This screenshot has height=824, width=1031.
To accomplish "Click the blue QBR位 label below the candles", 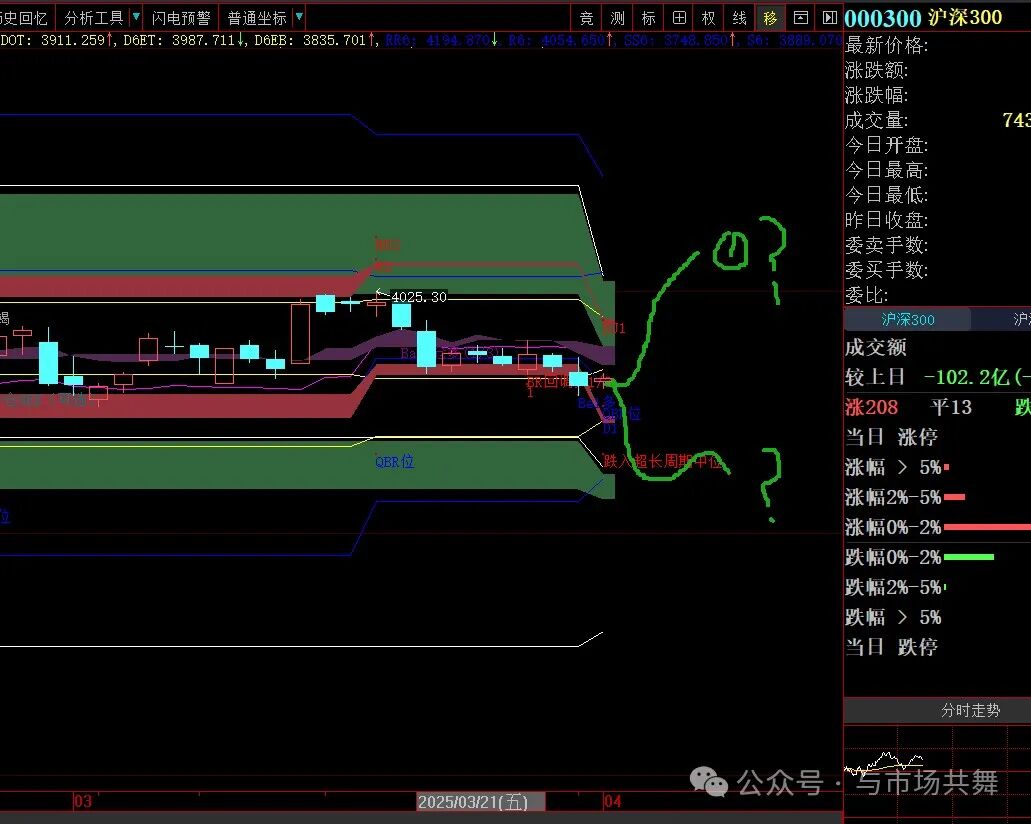I will 395,462.
